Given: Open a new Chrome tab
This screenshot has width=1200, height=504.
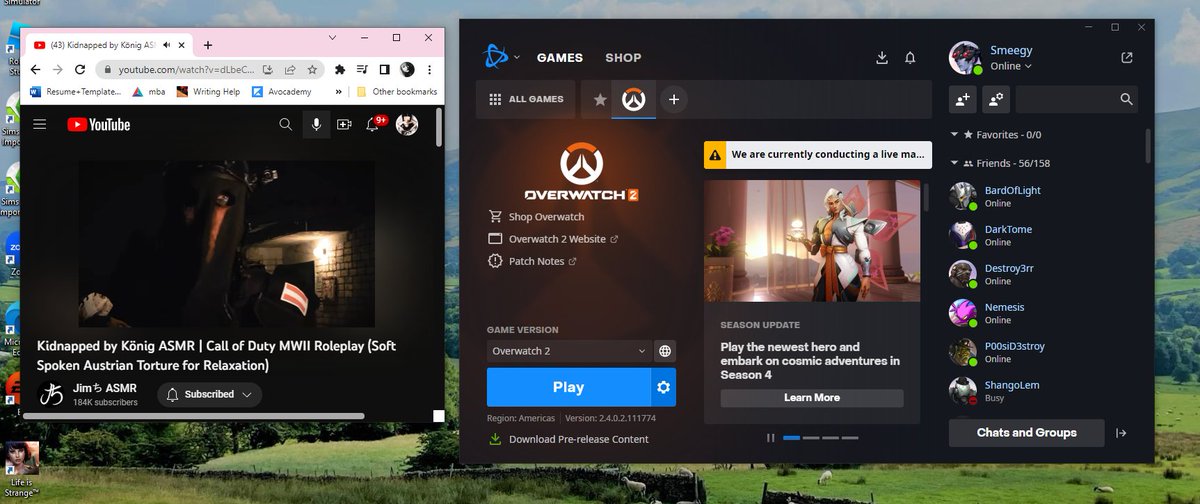Looking at the screenshot, I should point(208,45).
